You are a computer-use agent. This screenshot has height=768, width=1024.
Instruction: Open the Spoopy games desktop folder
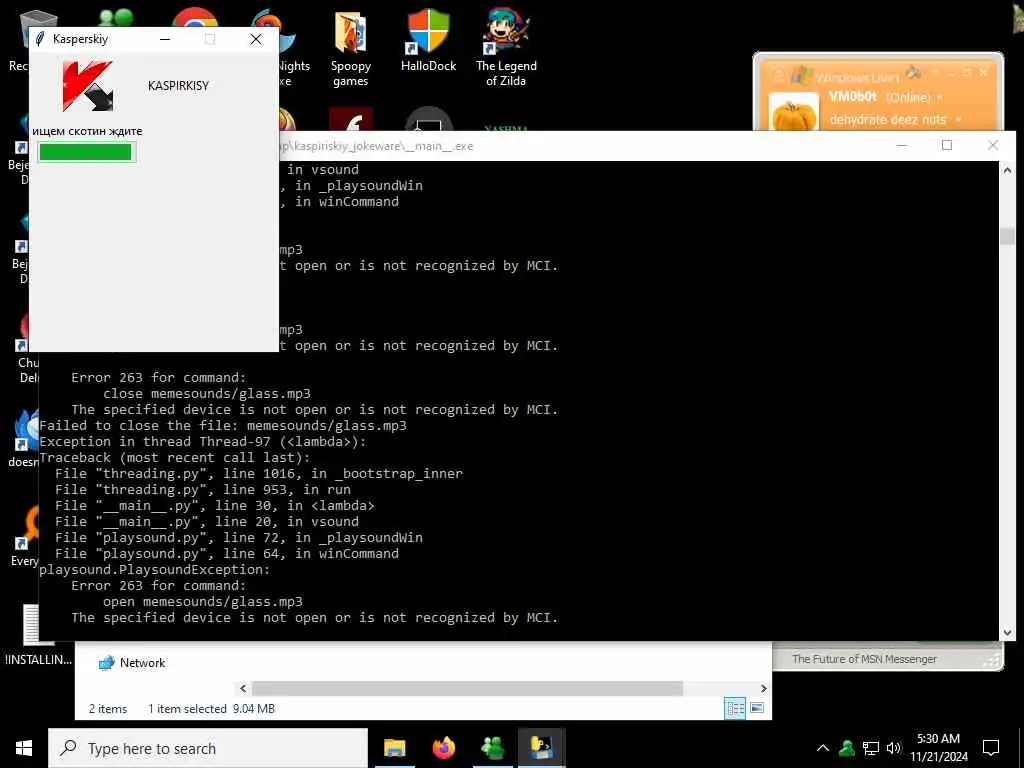click(351, 48)
